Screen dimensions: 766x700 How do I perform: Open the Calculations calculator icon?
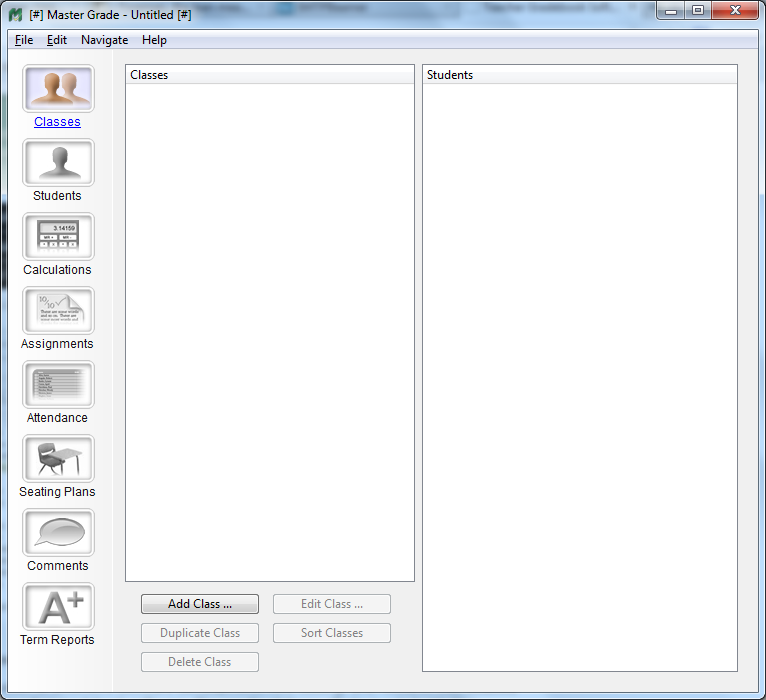[58, 237]
